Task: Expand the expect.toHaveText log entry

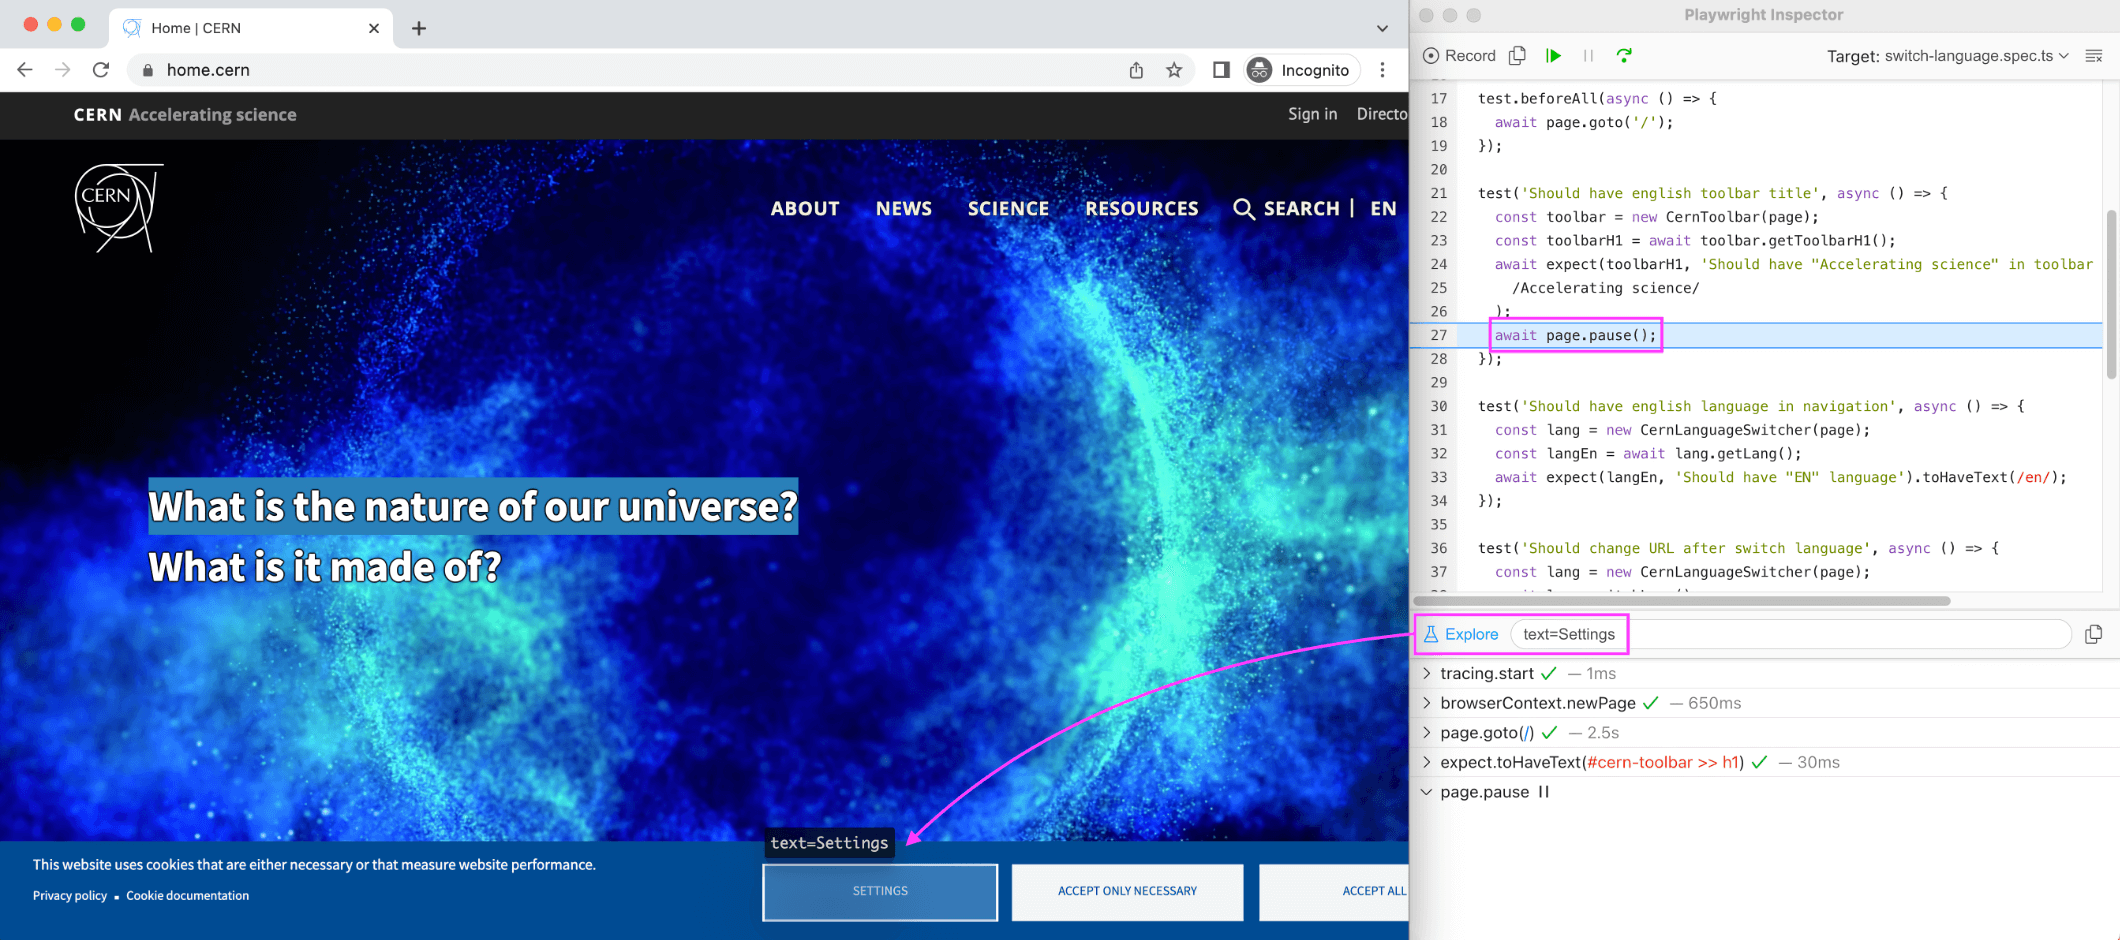Action: tap(1428, 762)
